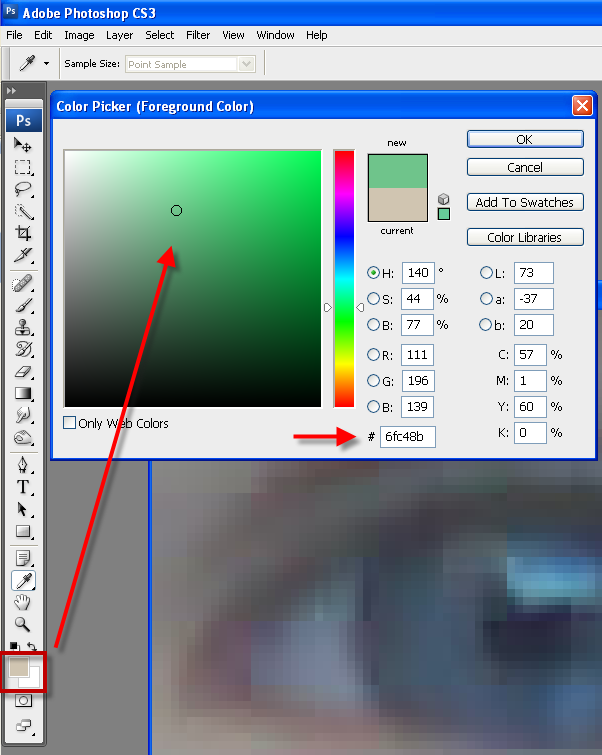Viewport: 602px width, 755px height.
Task: Click the C cyan percentage field
Action: (530, 355)
